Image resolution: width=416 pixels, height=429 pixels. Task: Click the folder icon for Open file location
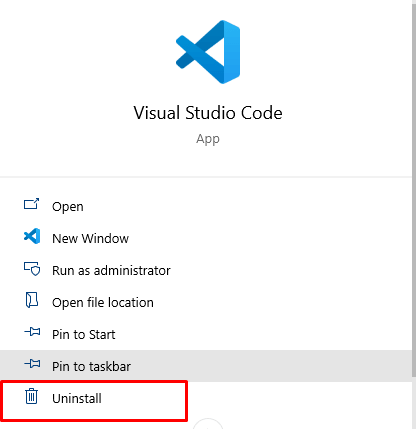pos(32,300)
